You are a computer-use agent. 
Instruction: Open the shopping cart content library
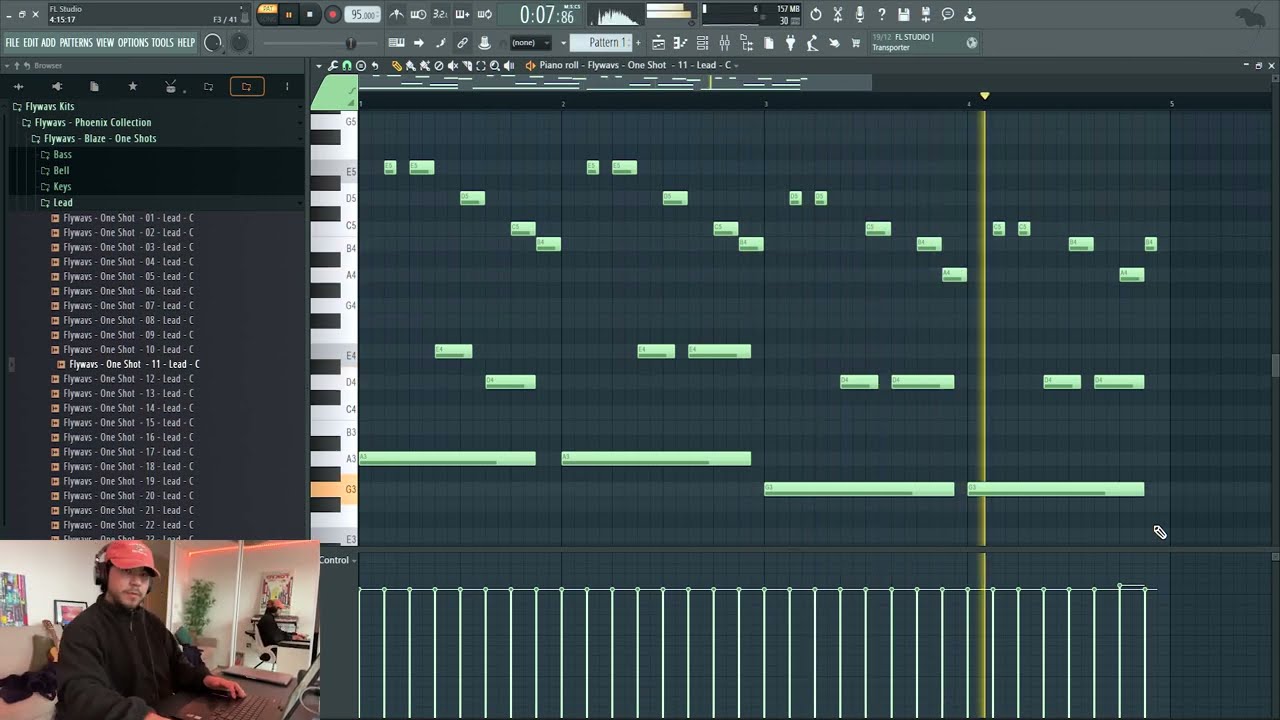856,43
